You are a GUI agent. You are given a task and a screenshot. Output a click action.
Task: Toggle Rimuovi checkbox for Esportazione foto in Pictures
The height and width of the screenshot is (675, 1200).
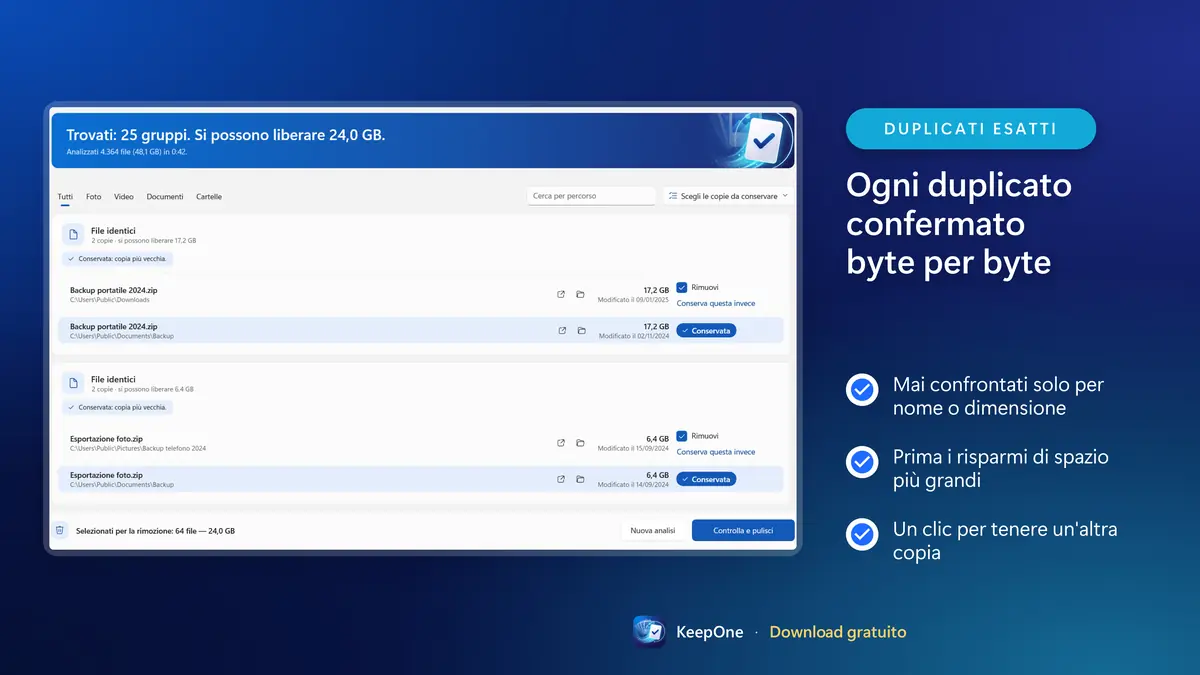[681, 436]
